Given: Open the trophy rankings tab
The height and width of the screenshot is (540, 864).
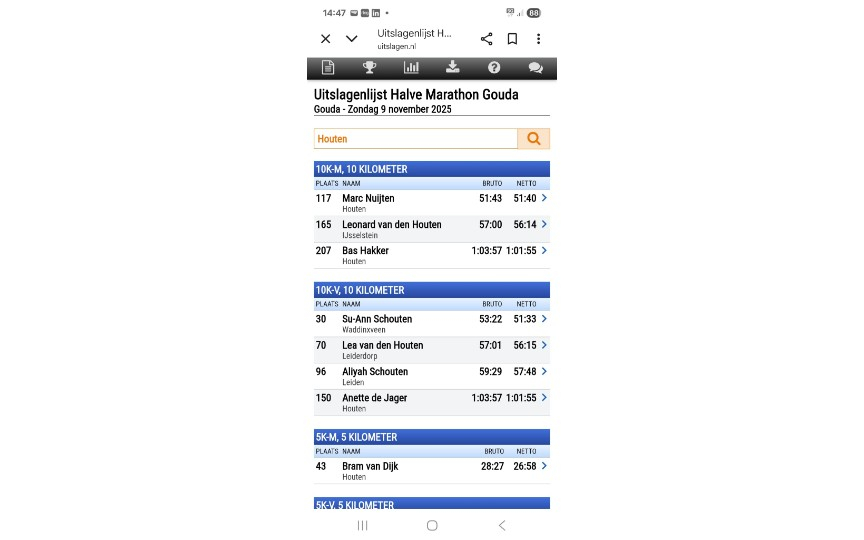Looking at the screenshot, I should coord(369,68).
